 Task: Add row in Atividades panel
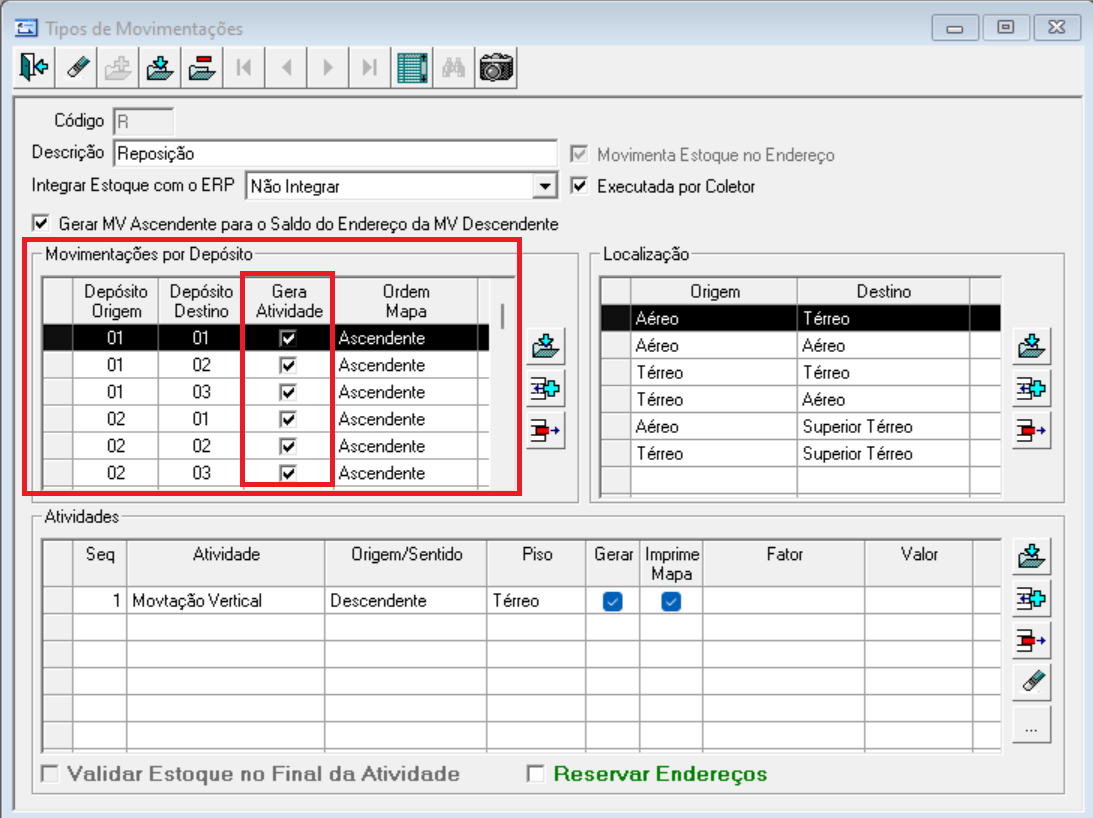1032,598
